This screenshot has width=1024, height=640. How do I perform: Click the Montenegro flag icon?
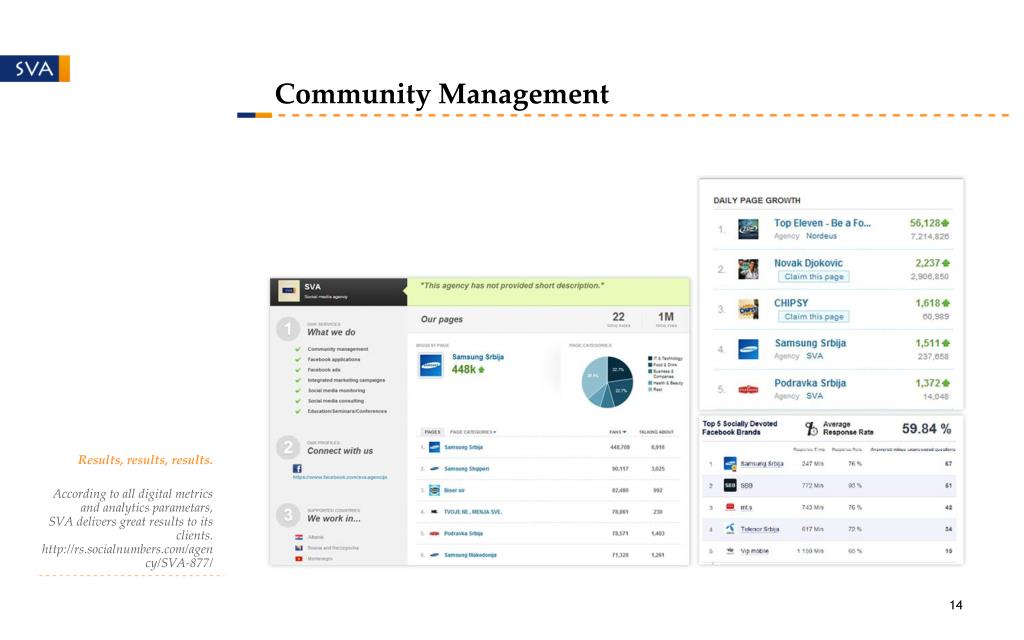click(x=299, y=559)
